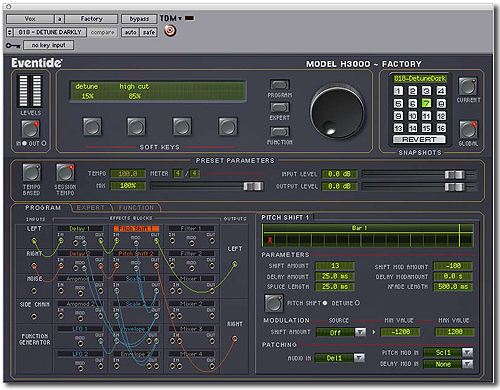This screenshot has height=390, width=500.
Task: Select the Pitch Shift 2 effects block
Action: coord(136,254)
